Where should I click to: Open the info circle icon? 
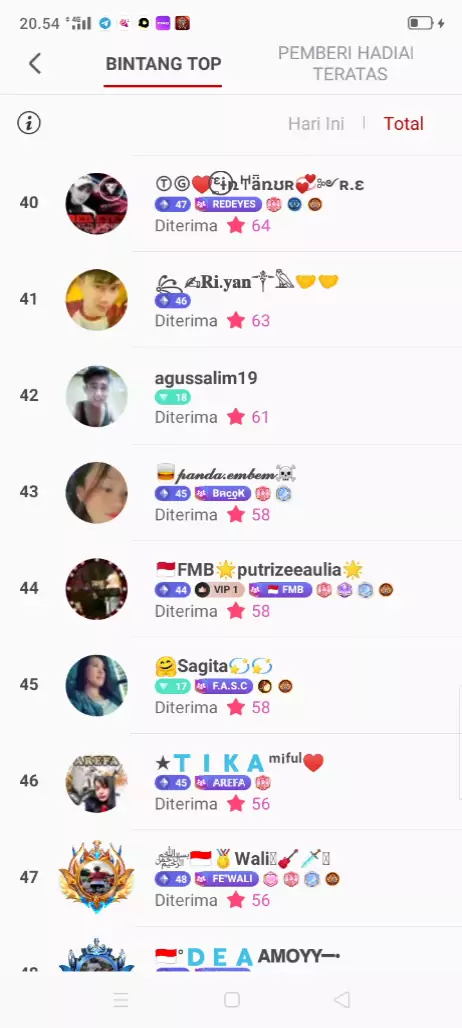click(x=29, y=123)
